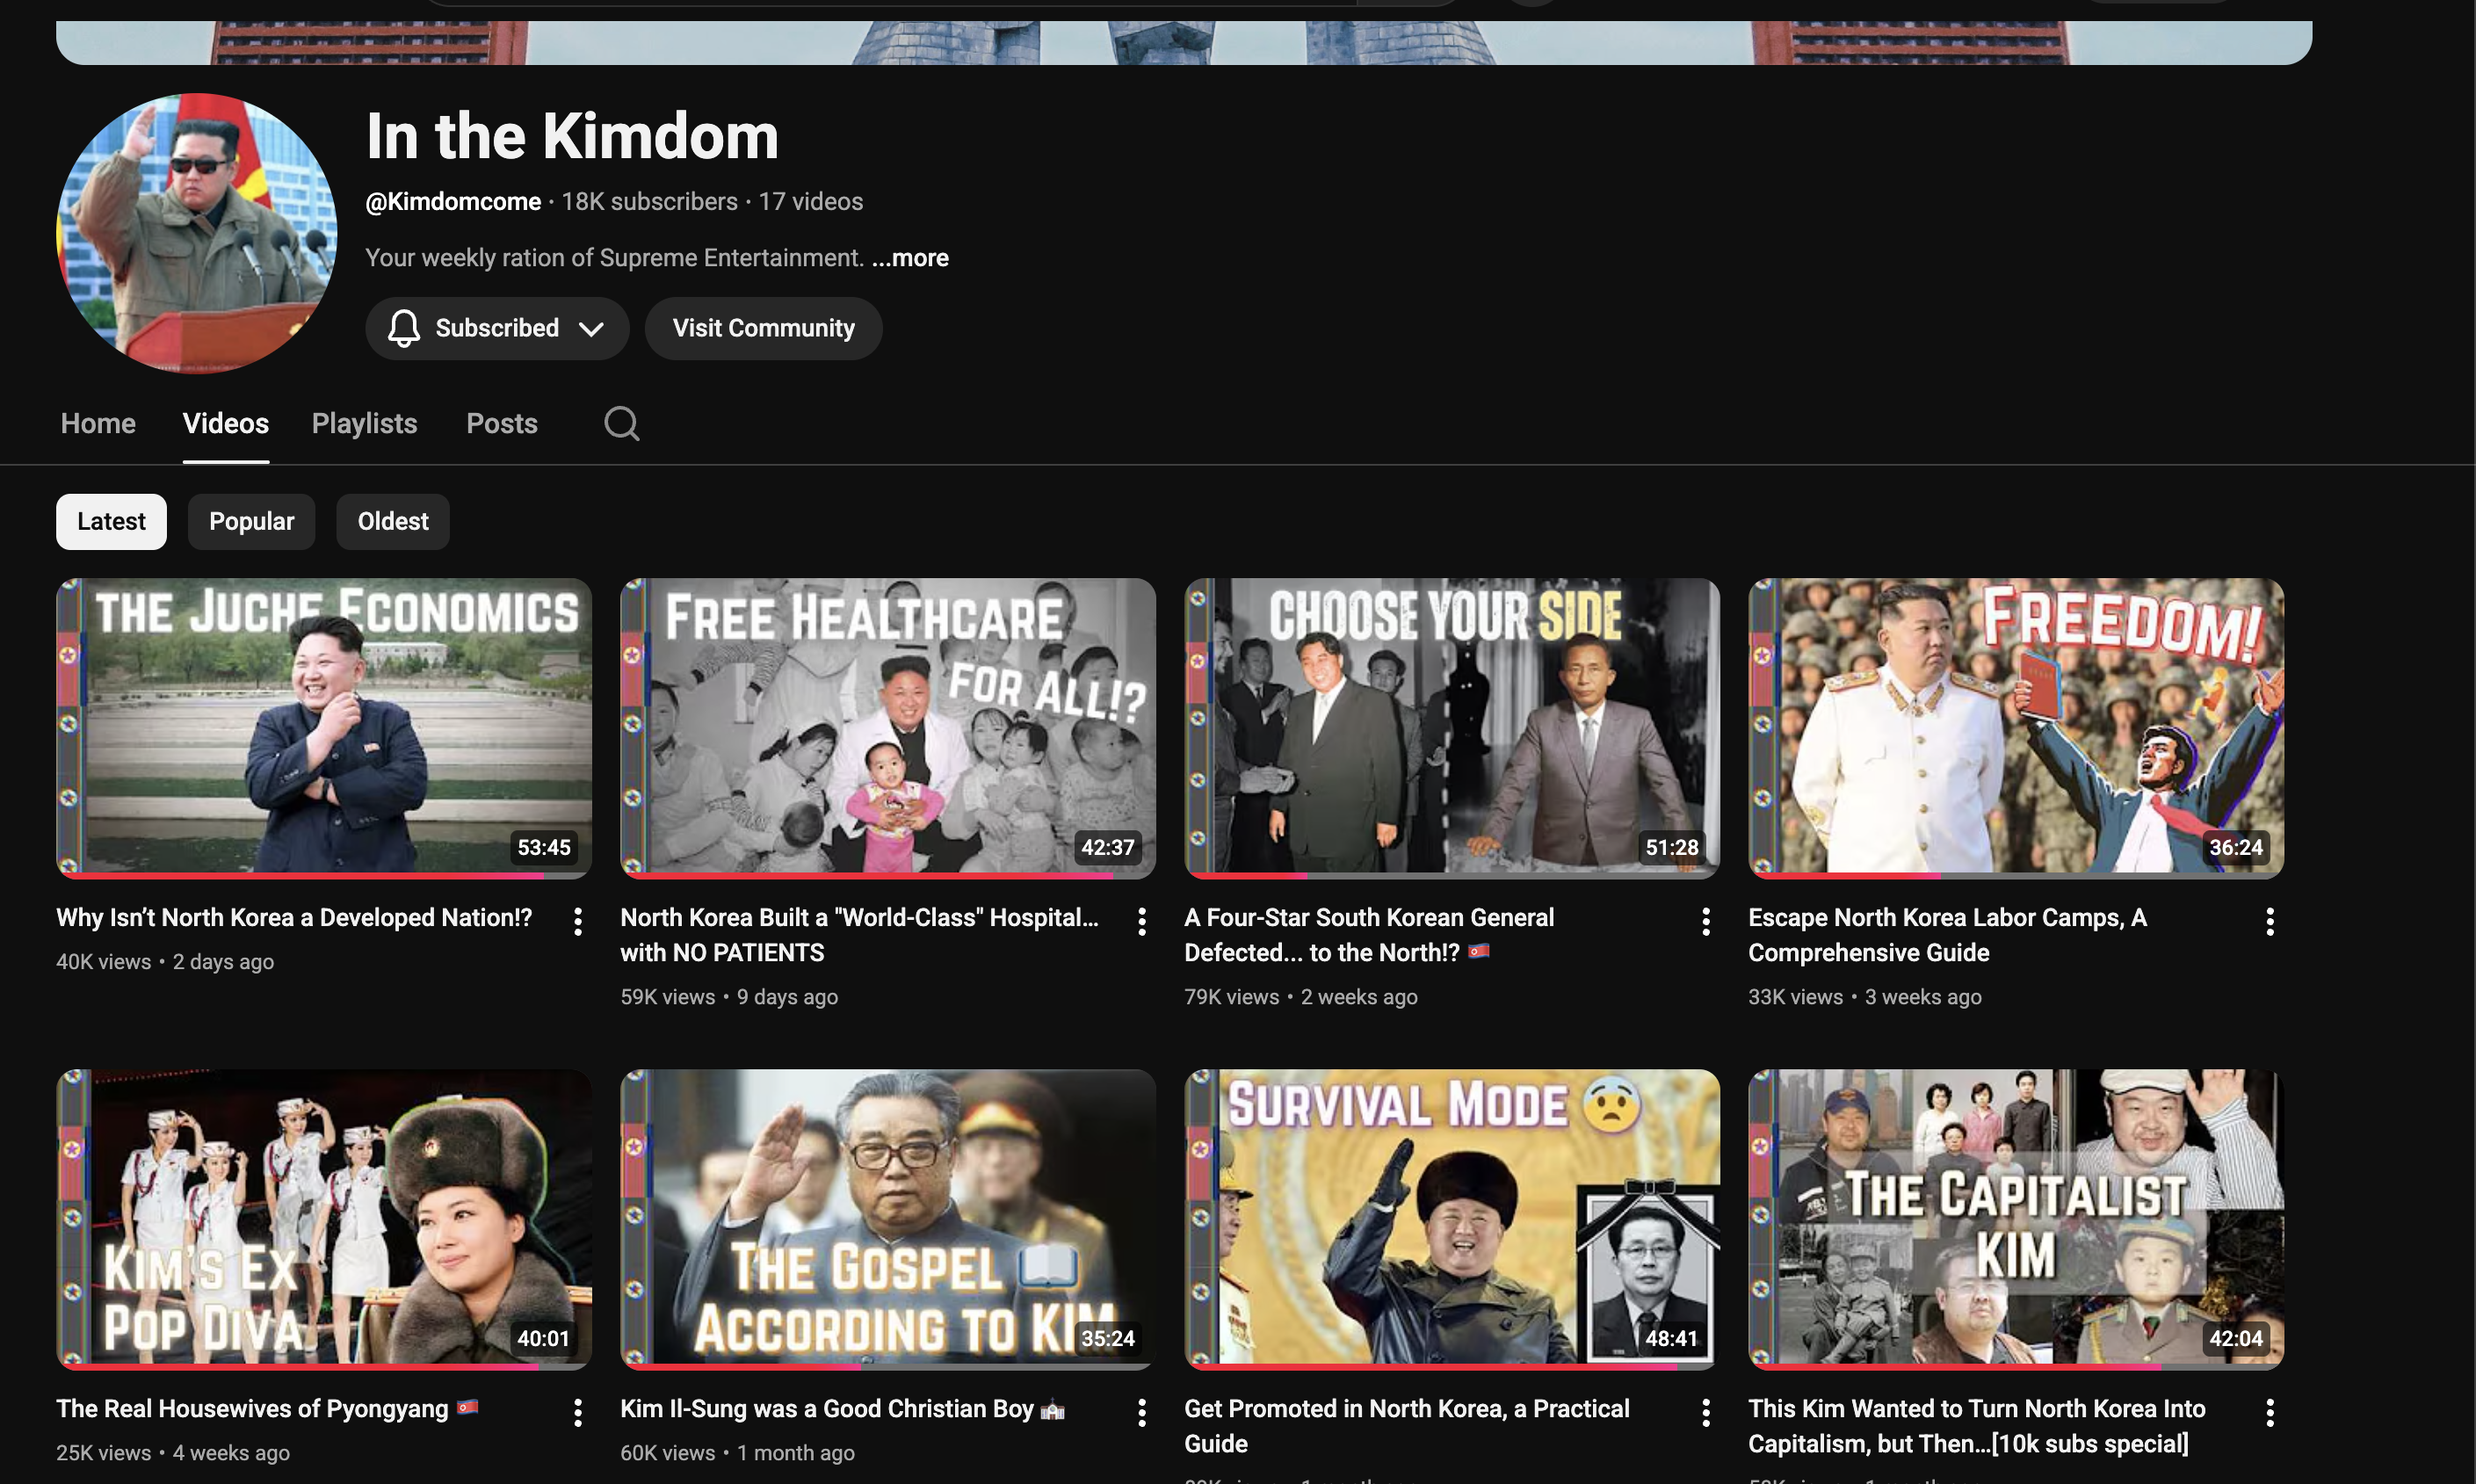
Task: Open the Free Healthcare For All thumbnail
Action: 887,727
